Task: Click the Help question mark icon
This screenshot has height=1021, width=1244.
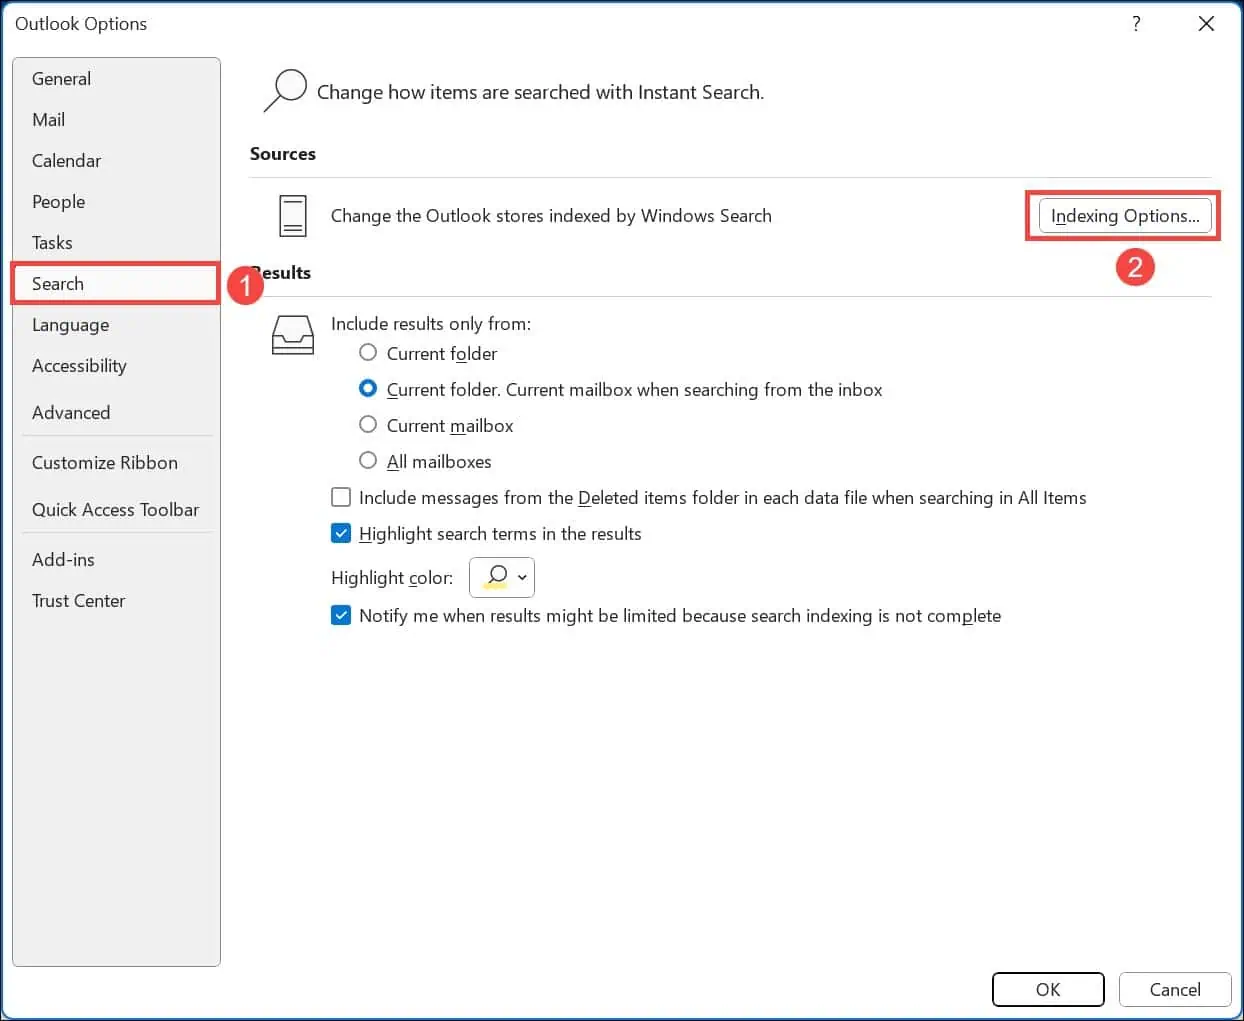Action: pos(1136,23)
